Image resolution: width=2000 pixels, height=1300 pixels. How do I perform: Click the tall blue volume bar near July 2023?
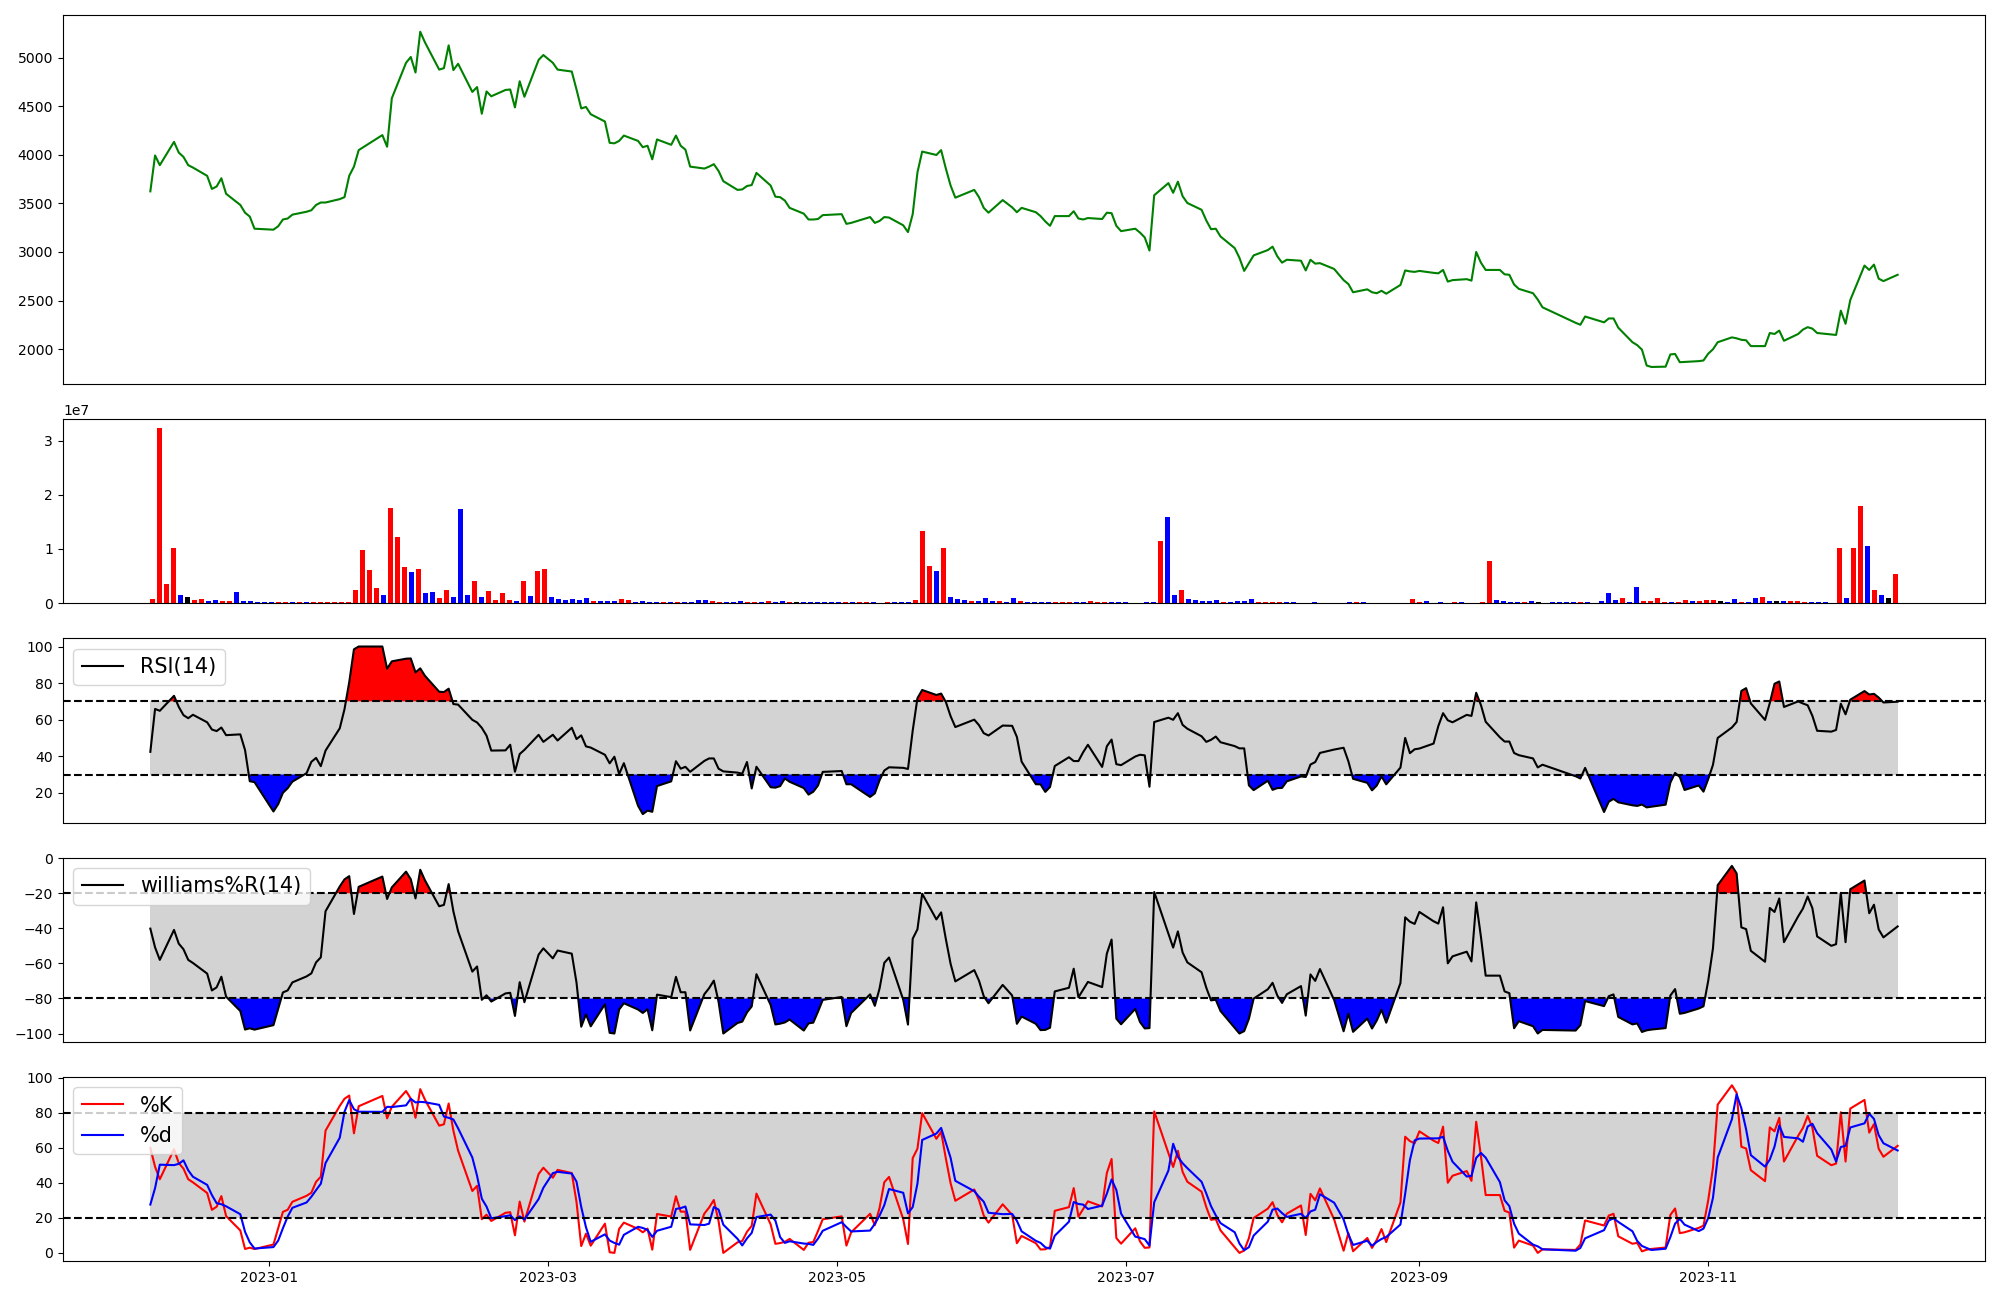click(x=1167, y=560)
